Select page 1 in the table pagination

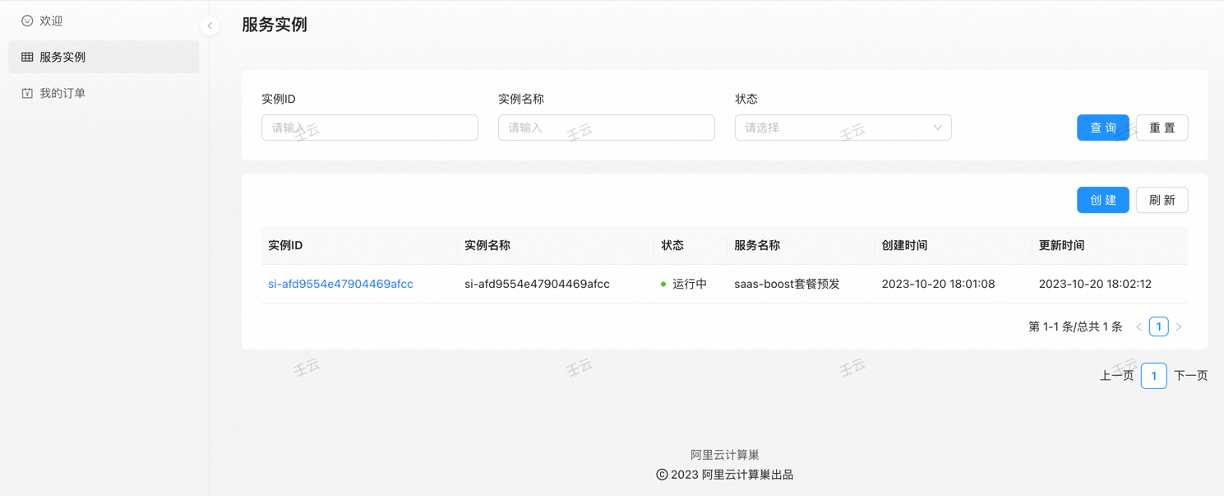click(1158, 327)
